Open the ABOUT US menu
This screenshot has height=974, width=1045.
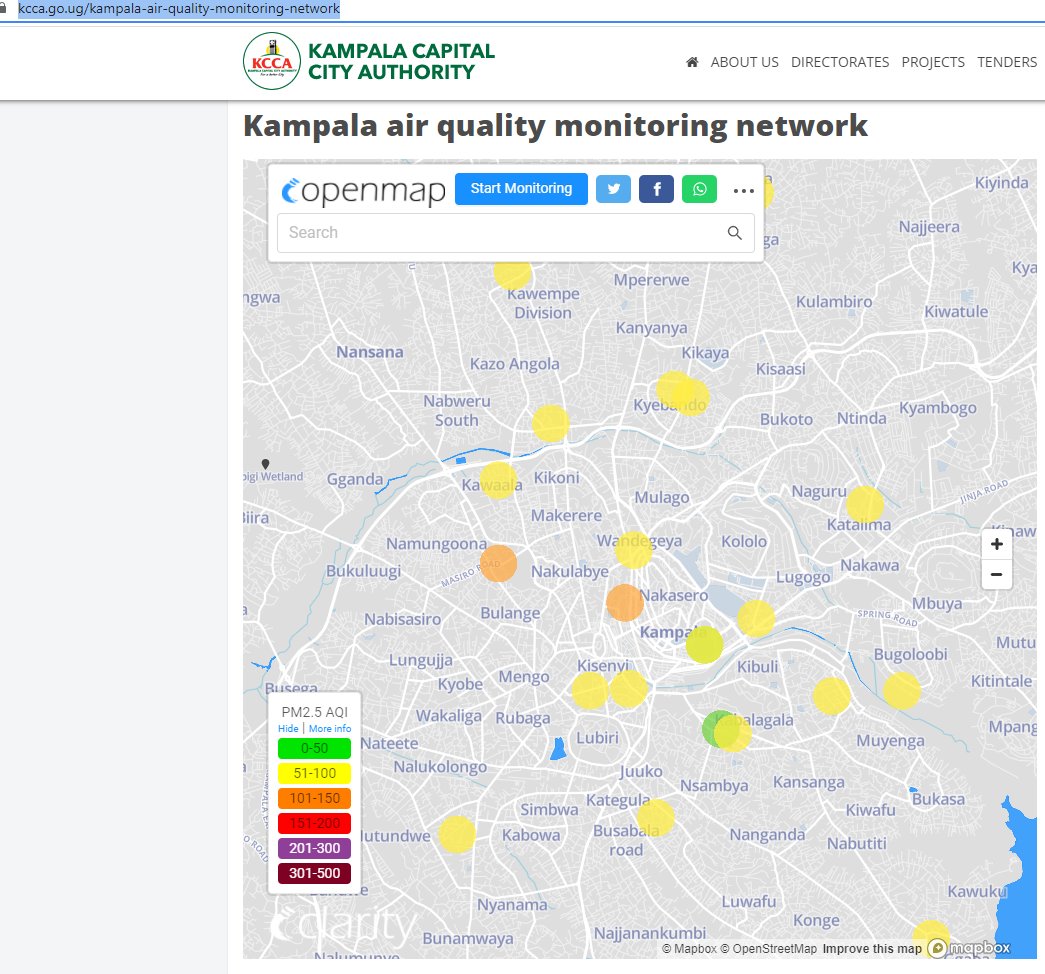click(x=744, y=62)
